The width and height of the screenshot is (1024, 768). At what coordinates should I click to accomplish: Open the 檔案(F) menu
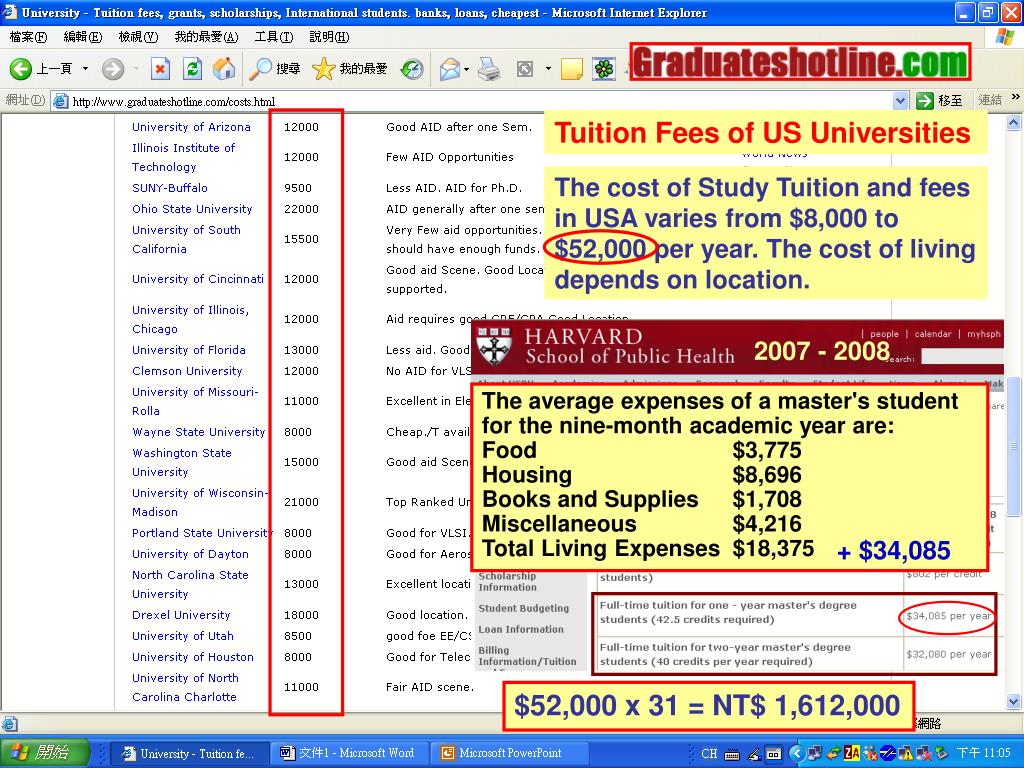pos(28,37)
